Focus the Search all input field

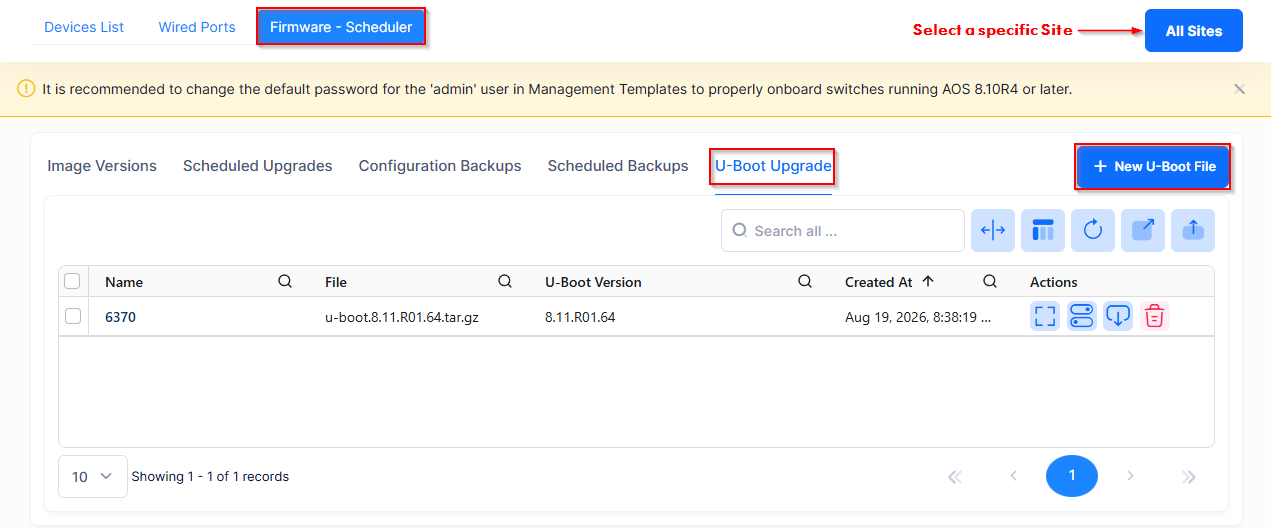click(843, 230)
